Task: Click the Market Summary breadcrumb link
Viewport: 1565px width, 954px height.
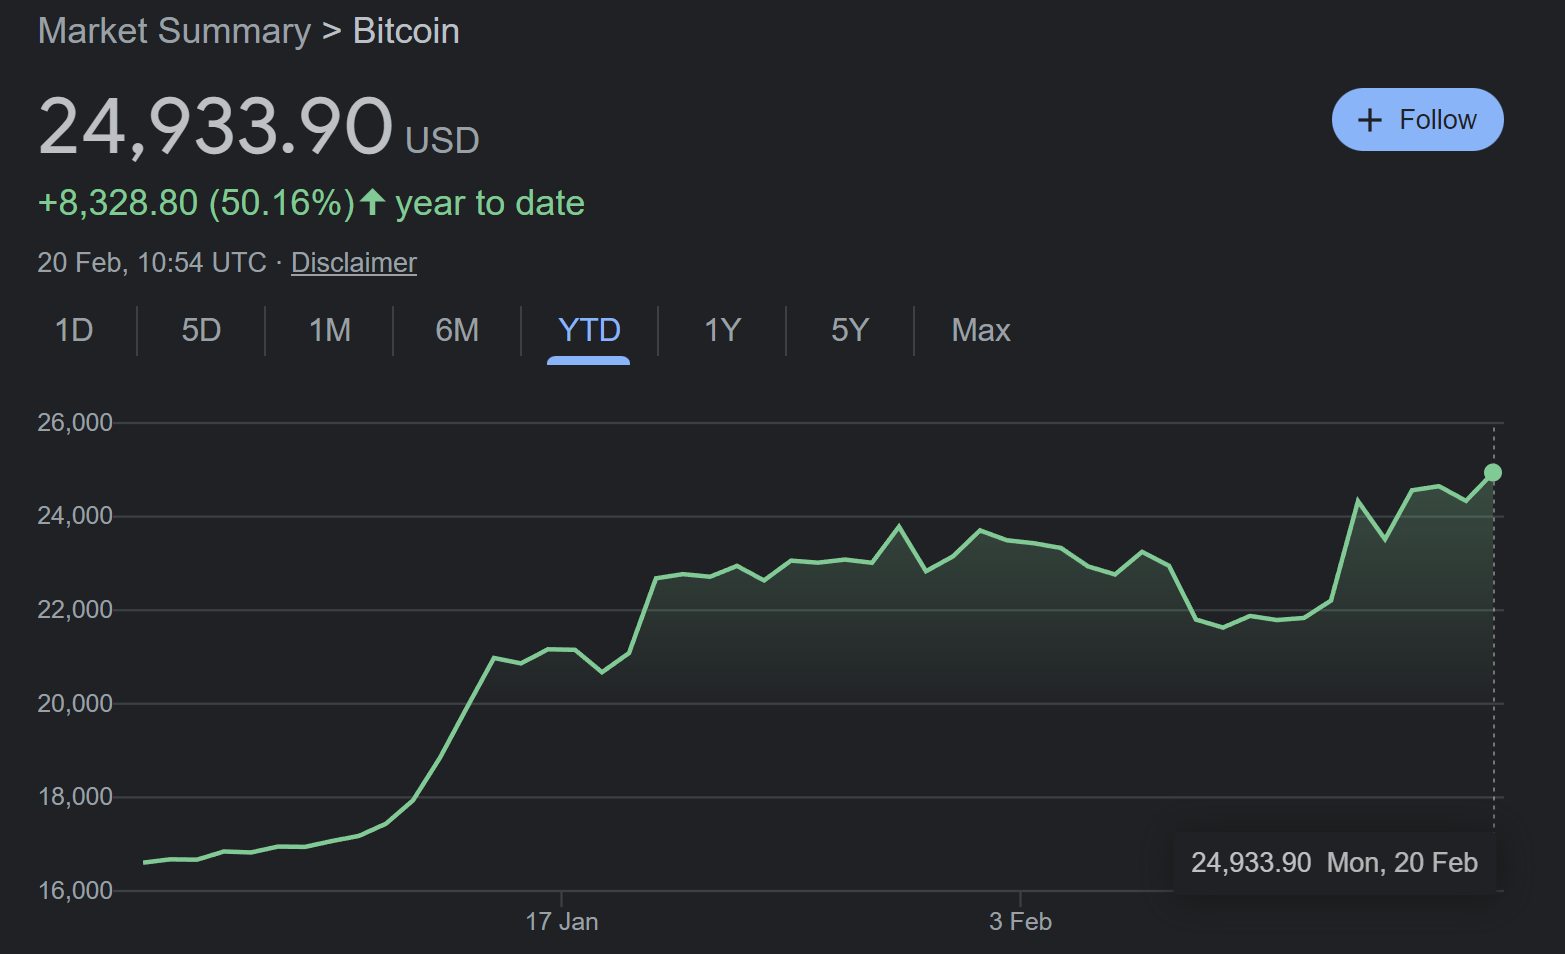Action: [x=174, y=31]
